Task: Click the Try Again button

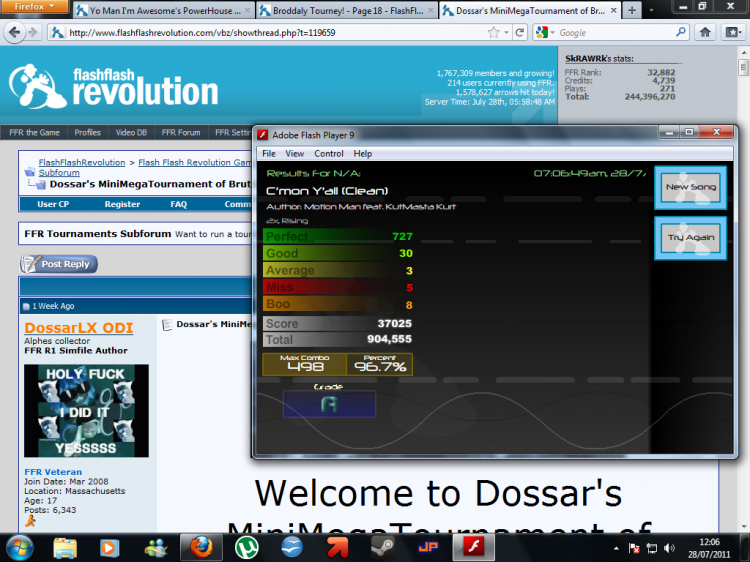Action: [x=690, y=238]
